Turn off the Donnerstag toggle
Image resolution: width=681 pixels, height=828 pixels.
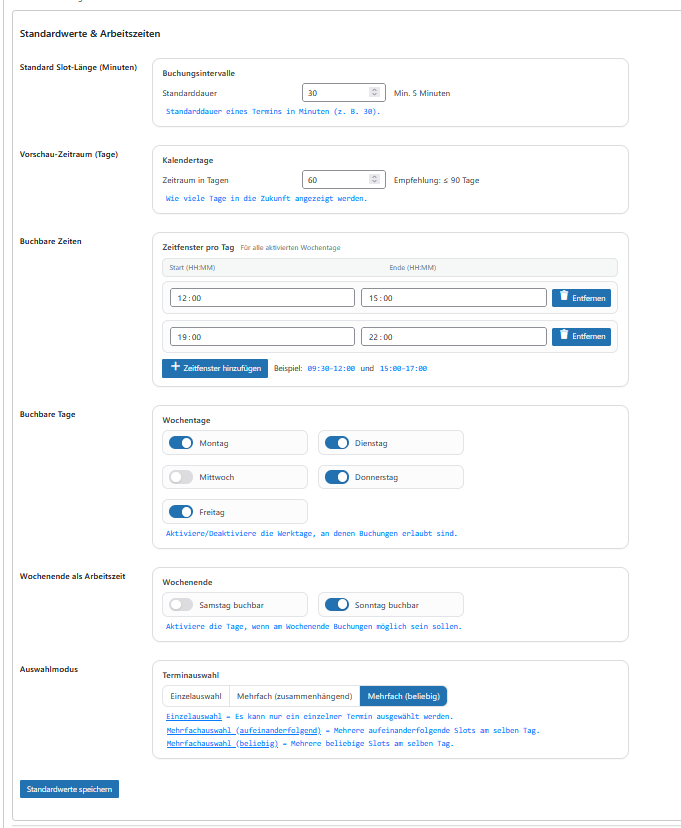click(337, 477)
